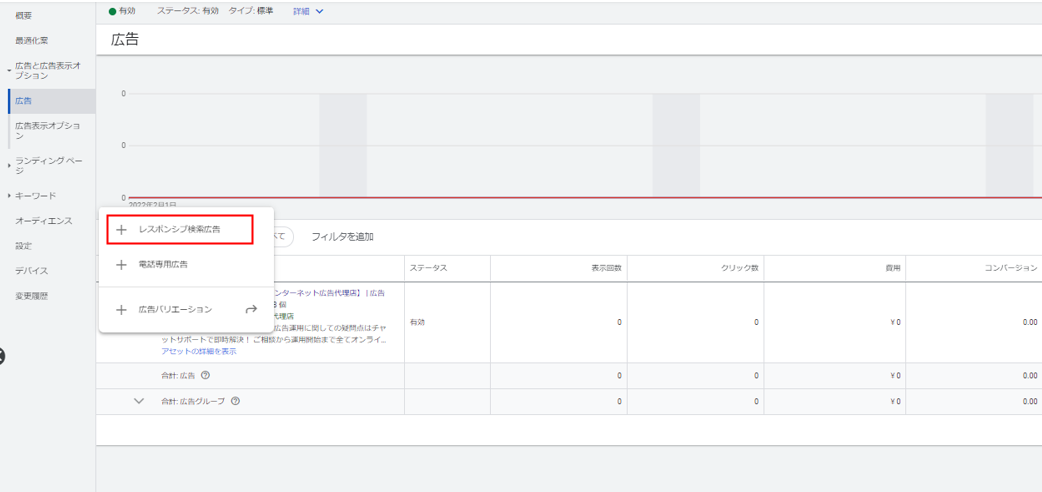
Task: Open 概要 in the sidebar
Action: [24, 15]
